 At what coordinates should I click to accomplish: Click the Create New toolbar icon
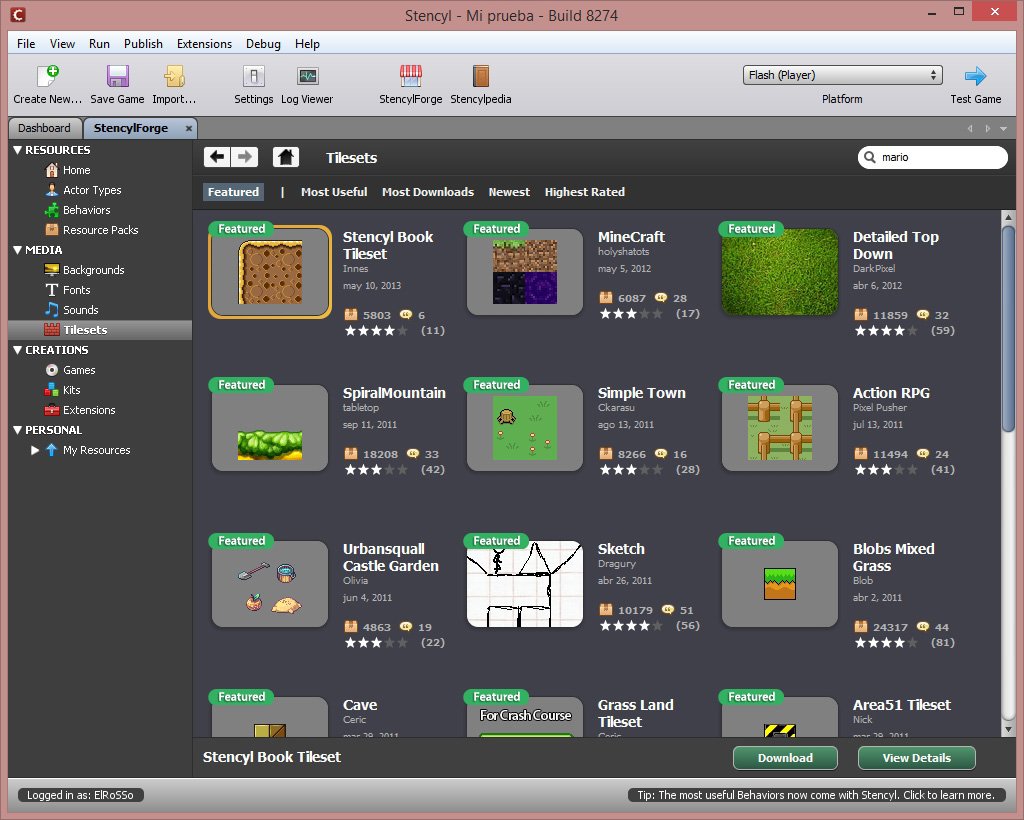click(48, 76)
